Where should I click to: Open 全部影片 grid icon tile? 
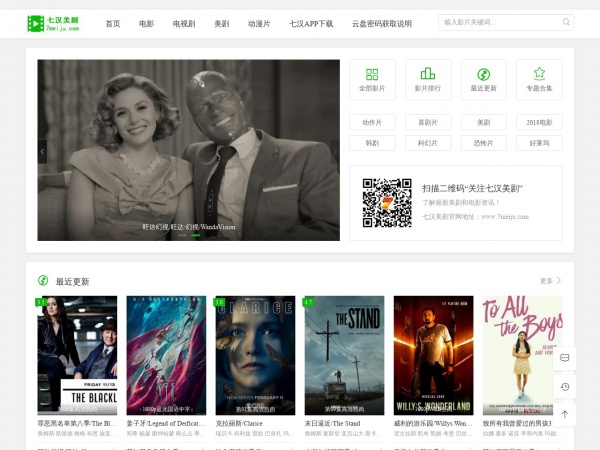(x=372, y=80)
